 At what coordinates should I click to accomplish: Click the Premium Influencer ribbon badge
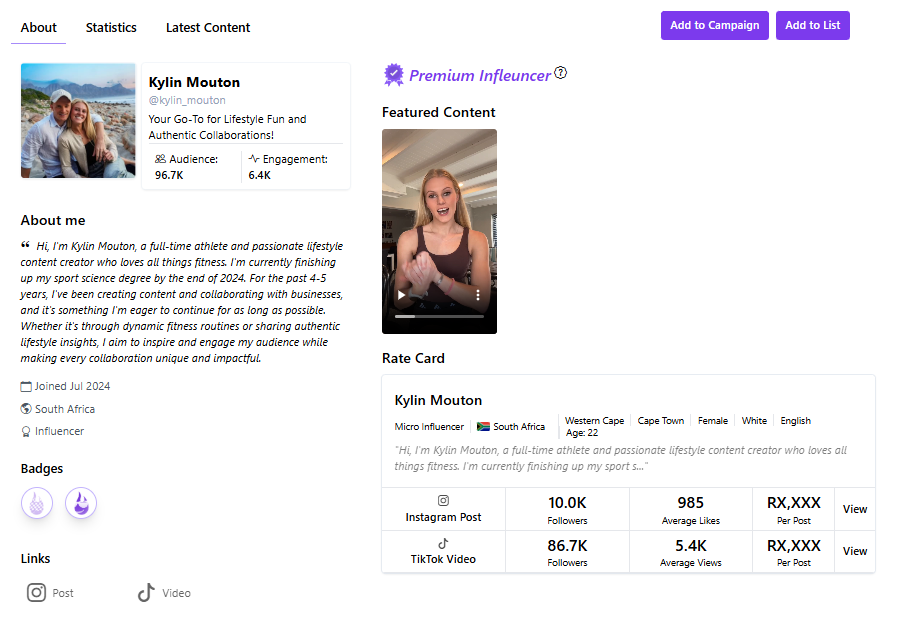[x=393, y=75]
